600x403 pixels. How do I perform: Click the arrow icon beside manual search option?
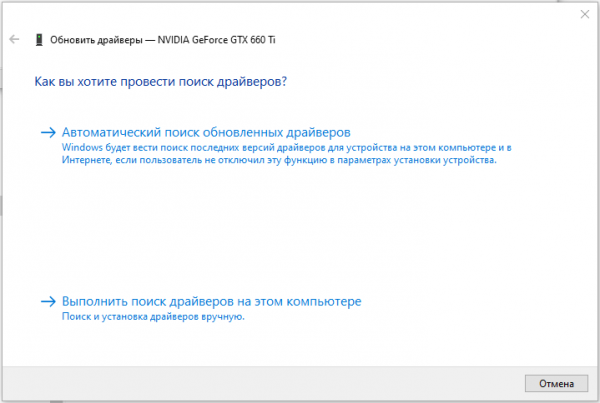click(49, 302)
